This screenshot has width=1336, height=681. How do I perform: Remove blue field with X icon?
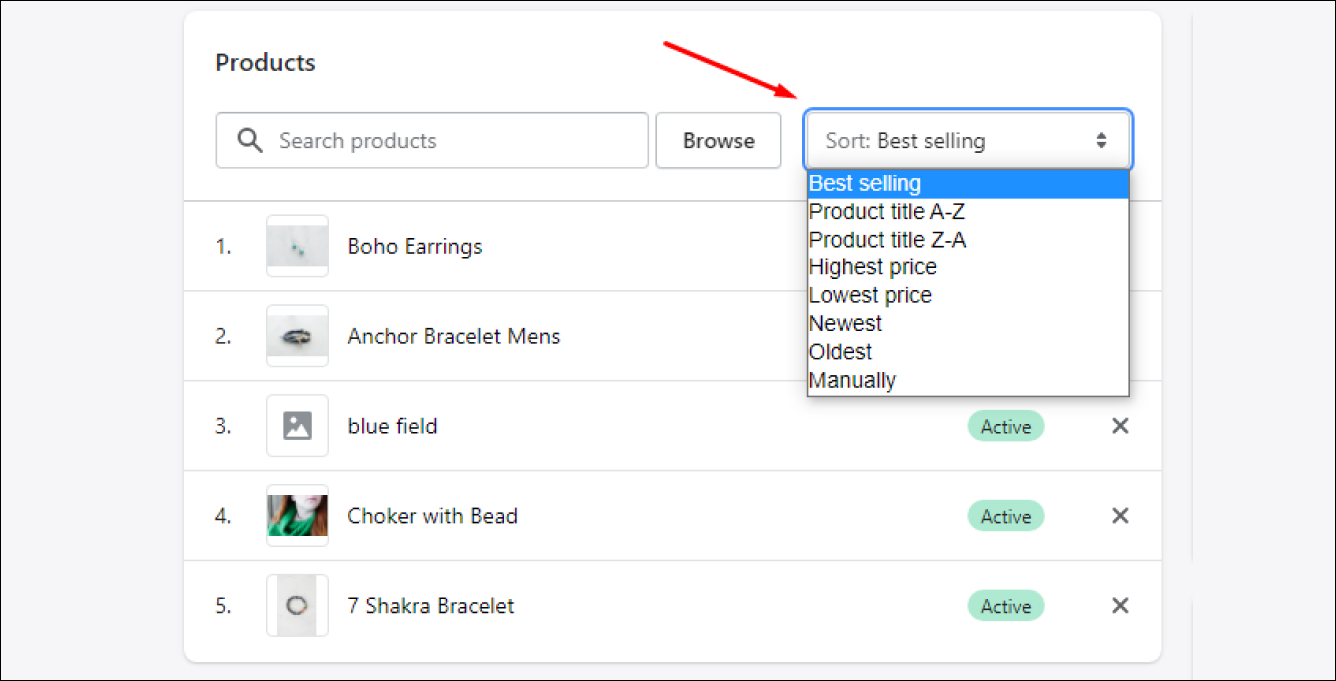[1120, 426]
